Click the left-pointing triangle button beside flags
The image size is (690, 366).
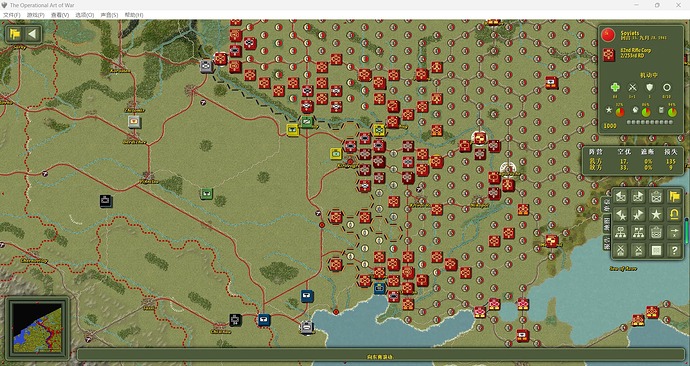(33, 34)
